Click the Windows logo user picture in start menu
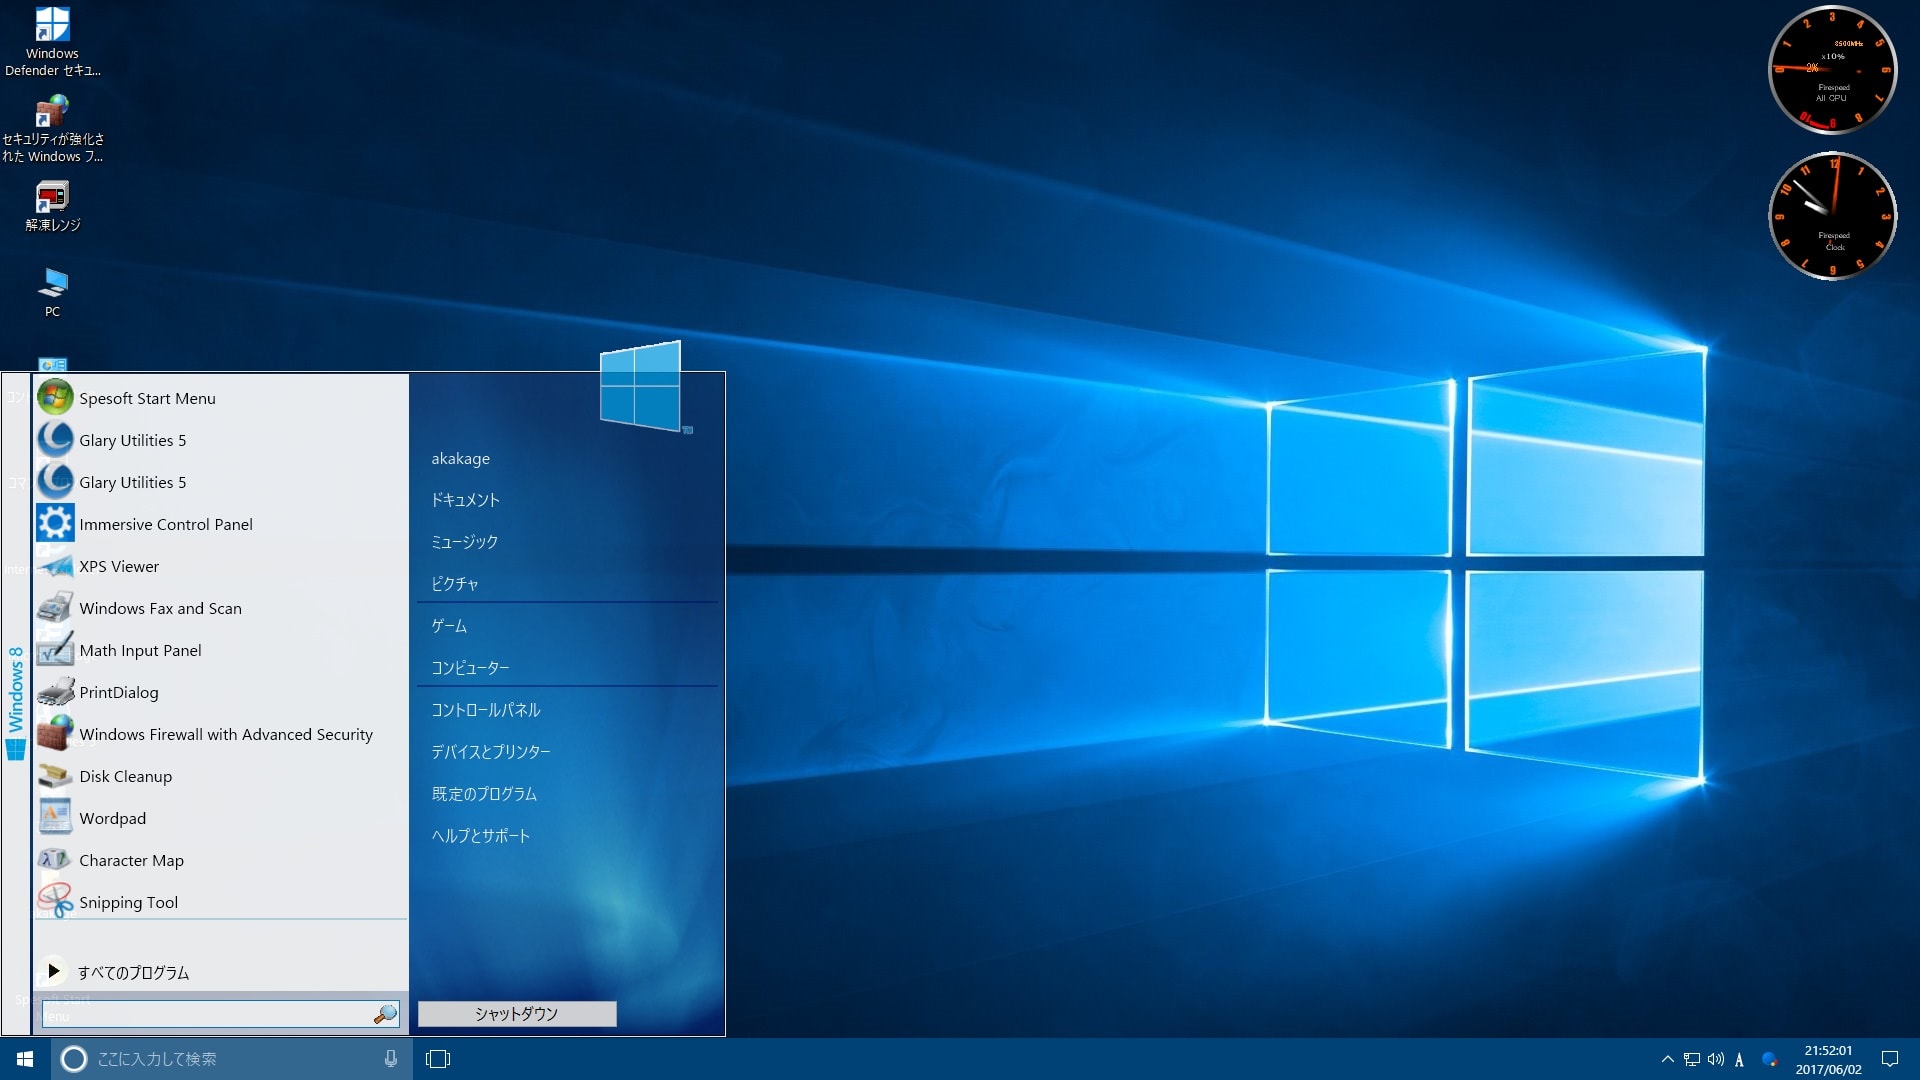1920x1080 pixels. pos(641,386)
